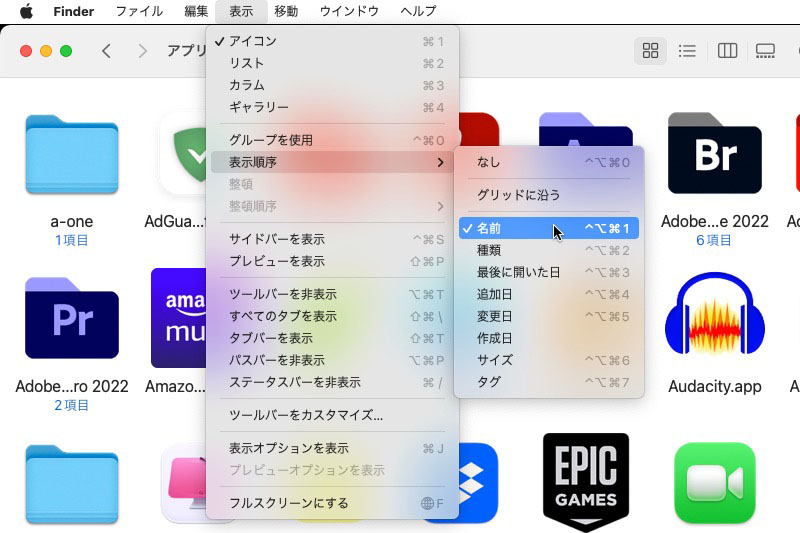This screenshot has width=800, height=533.
Task: Open the 編集 menu
Action: click(196, 11)
